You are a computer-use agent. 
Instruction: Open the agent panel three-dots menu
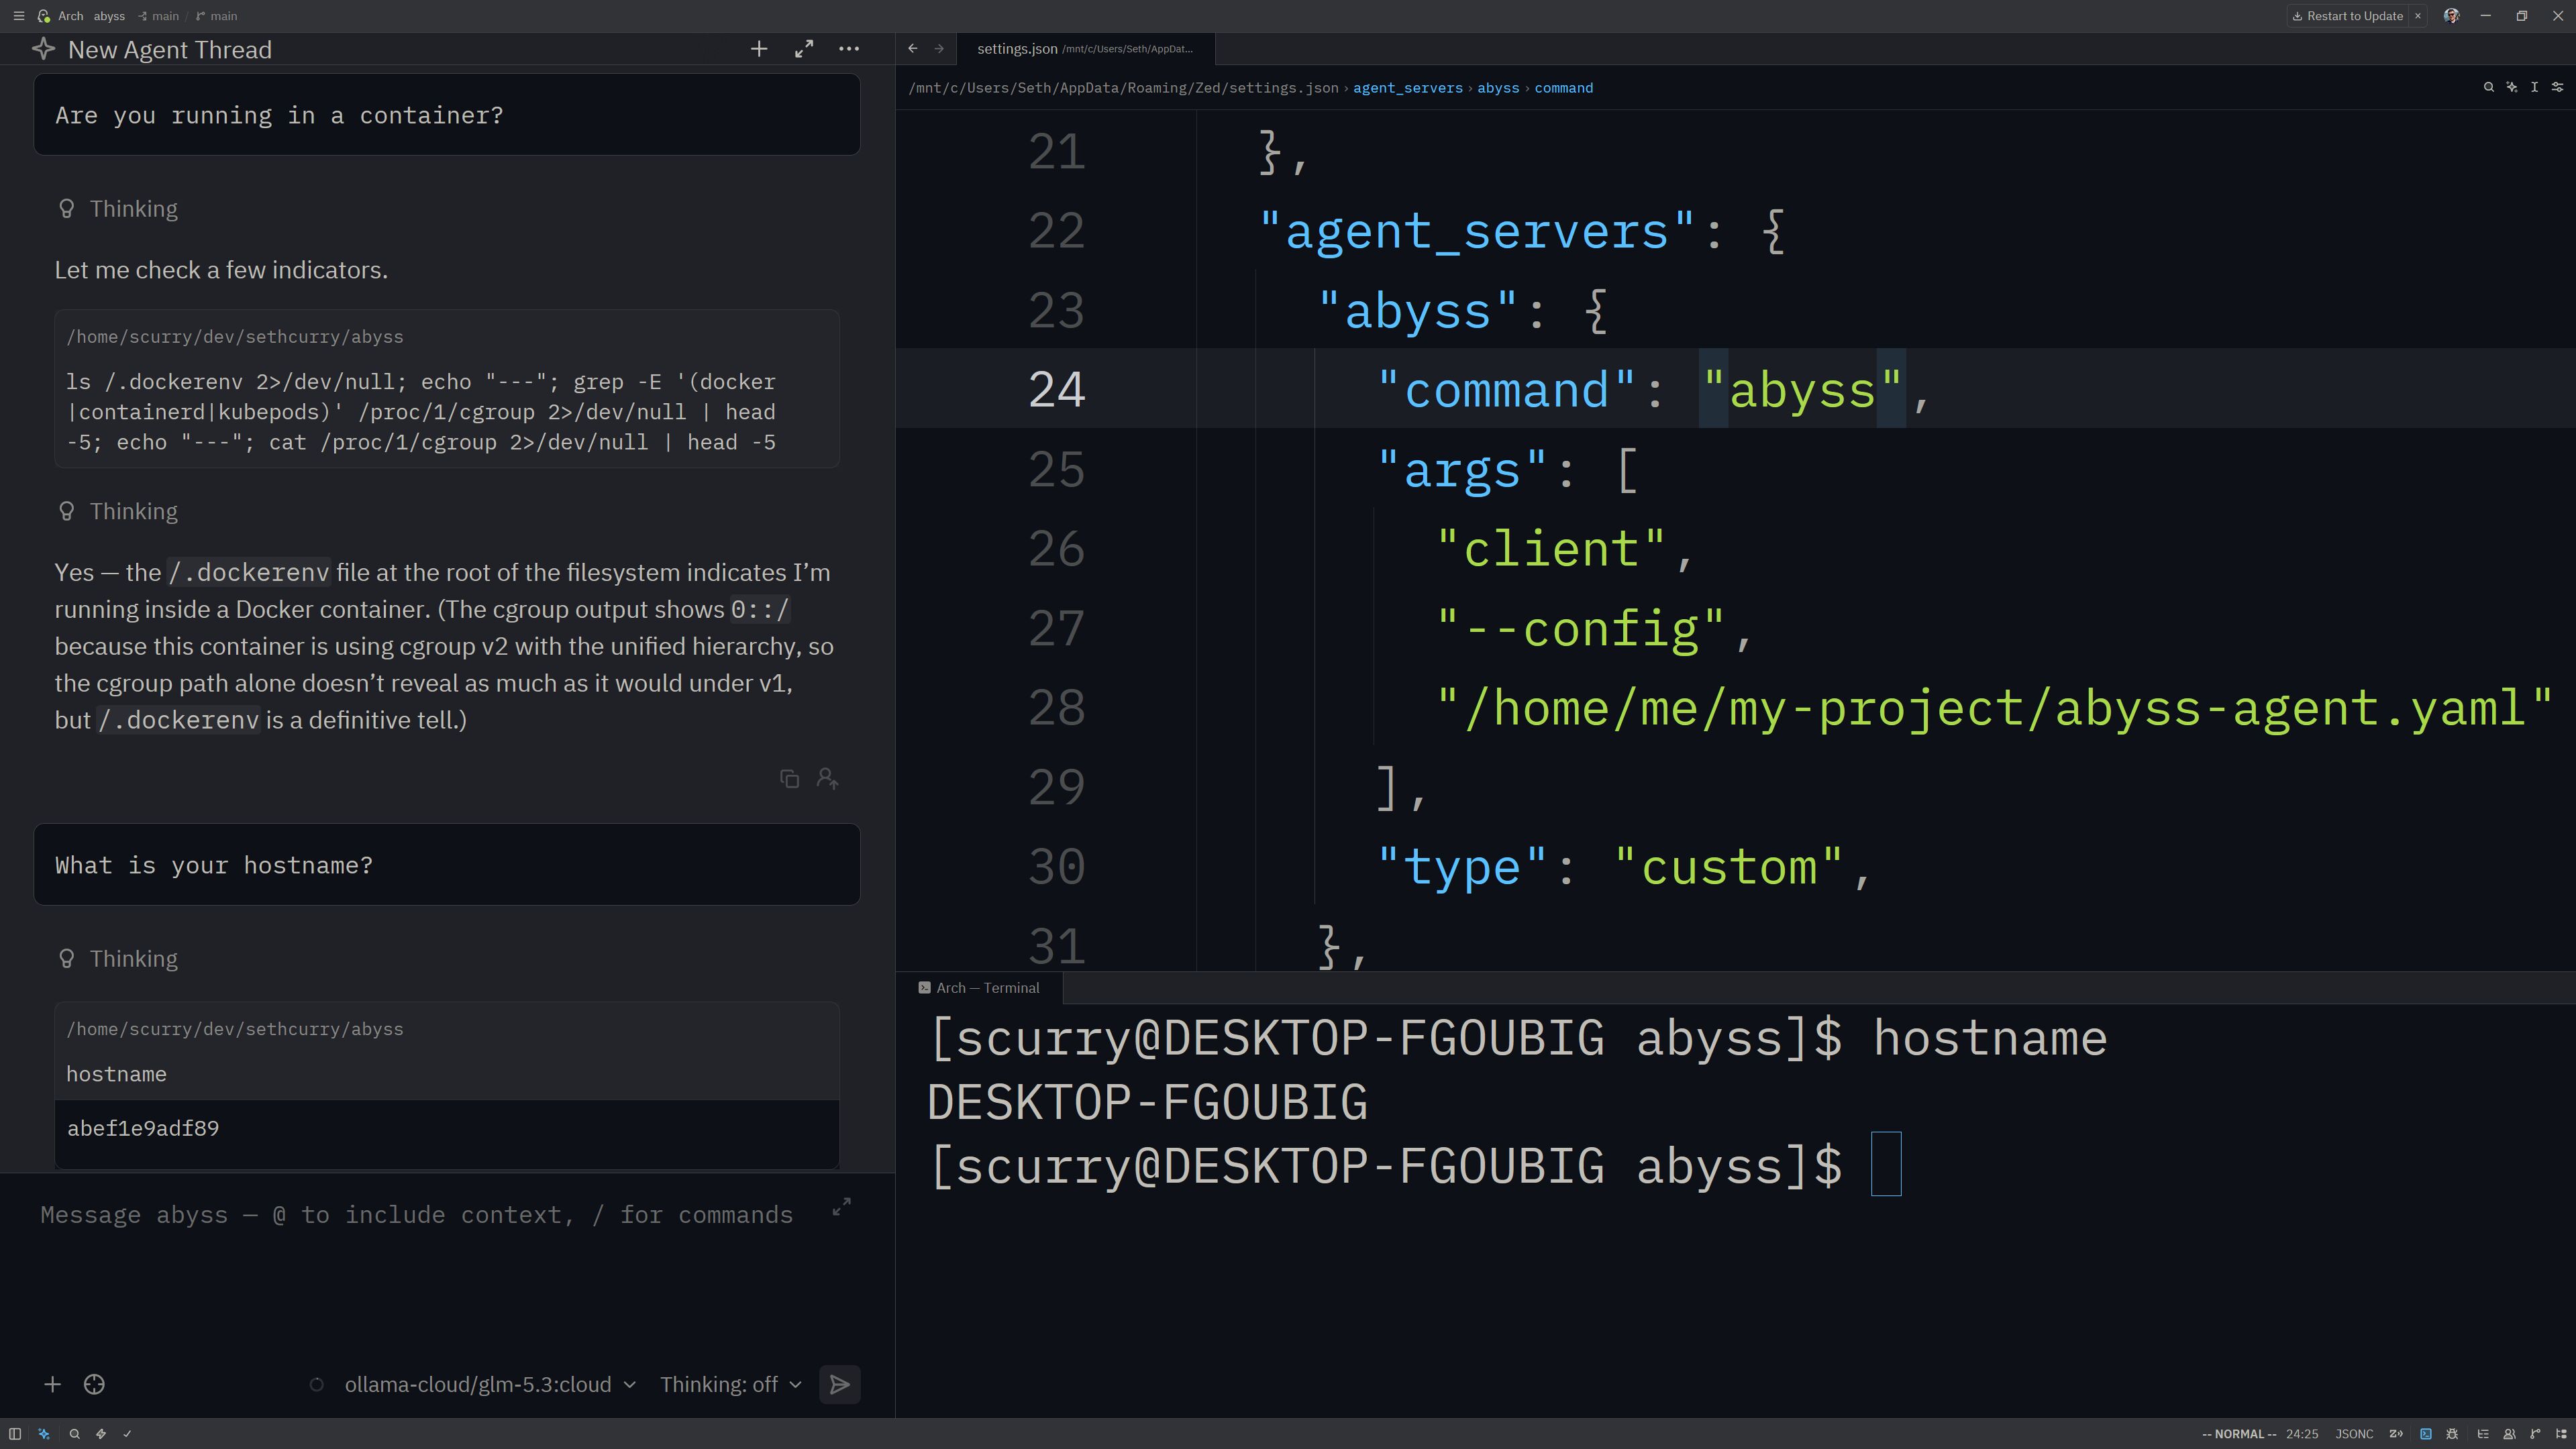[x=849, y=49]
